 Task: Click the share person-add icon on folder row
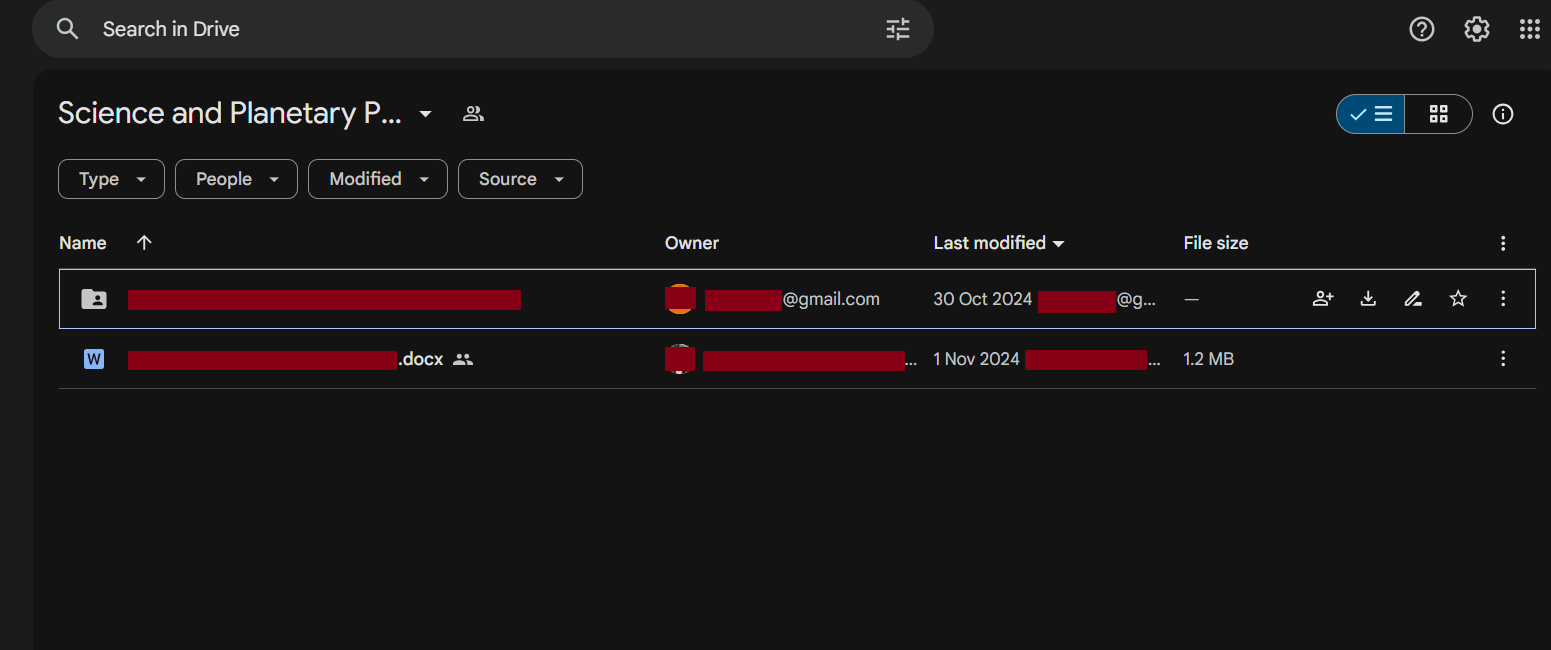tap(1323, 298)
